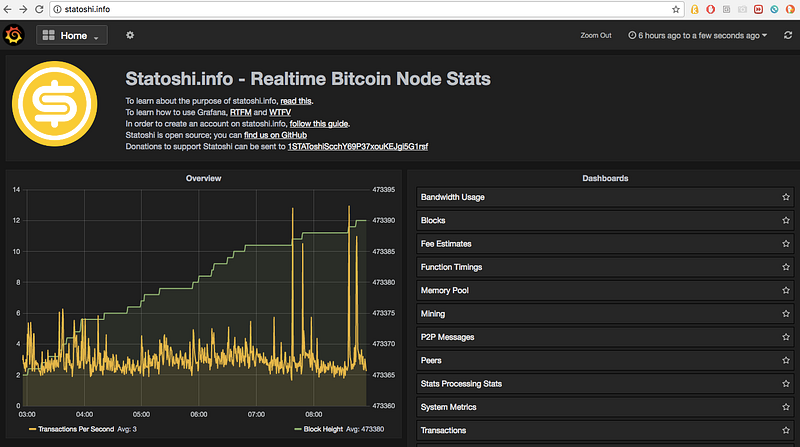The width and height of the screenshot is (800, 447).
Task: Star the Peers dashboard
Action: (786, 360)
